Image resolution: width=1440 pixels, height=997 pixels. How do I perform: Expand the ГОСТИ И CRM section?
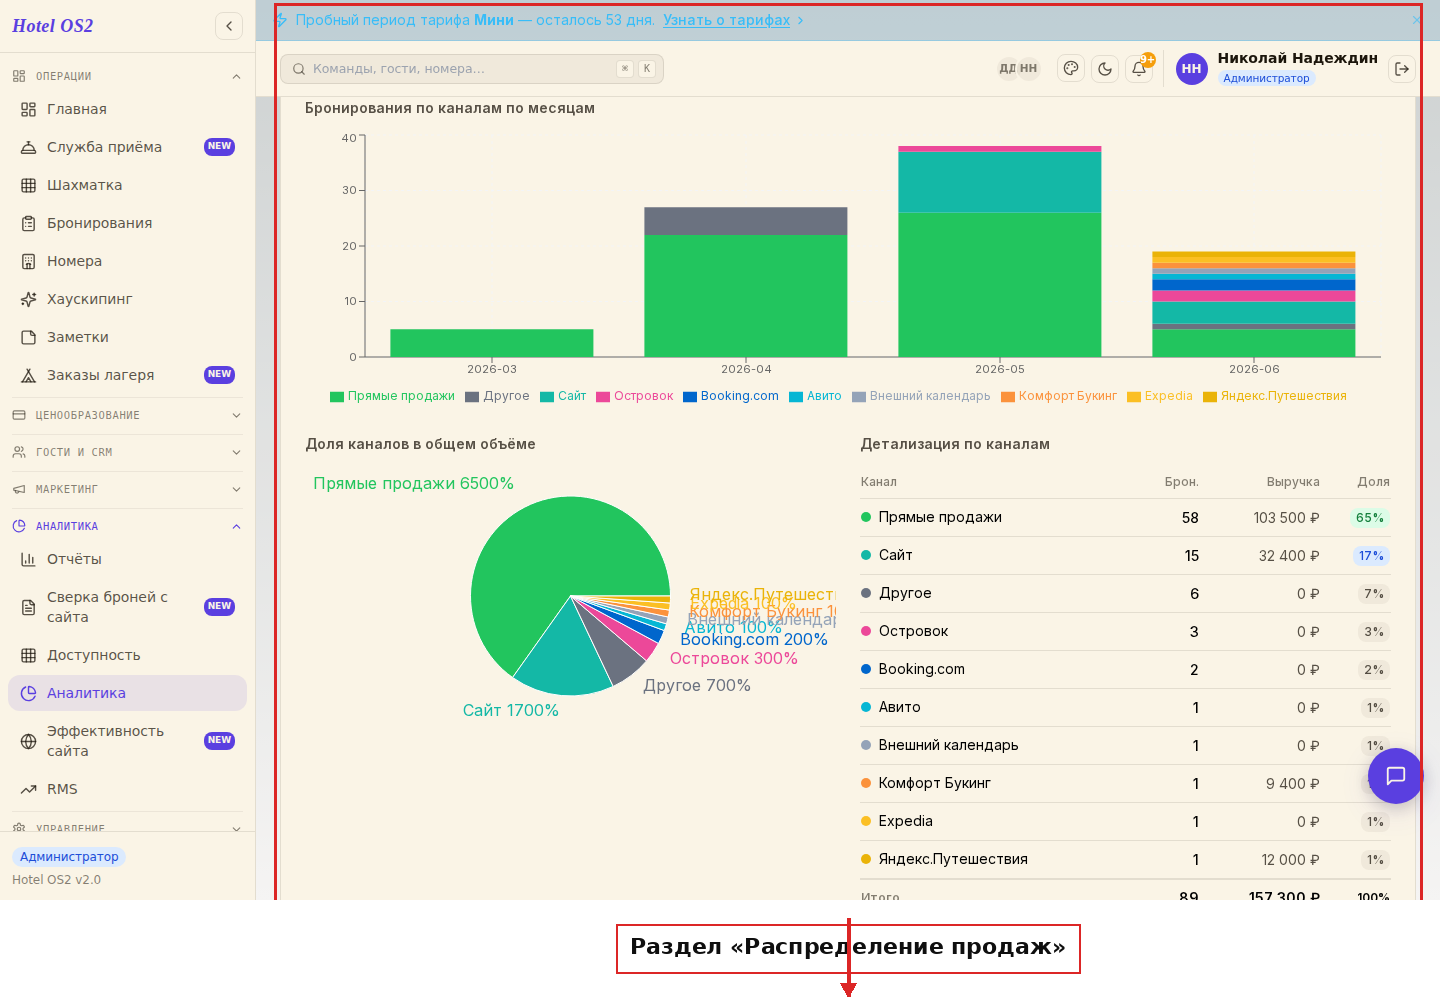click(127, 452)
